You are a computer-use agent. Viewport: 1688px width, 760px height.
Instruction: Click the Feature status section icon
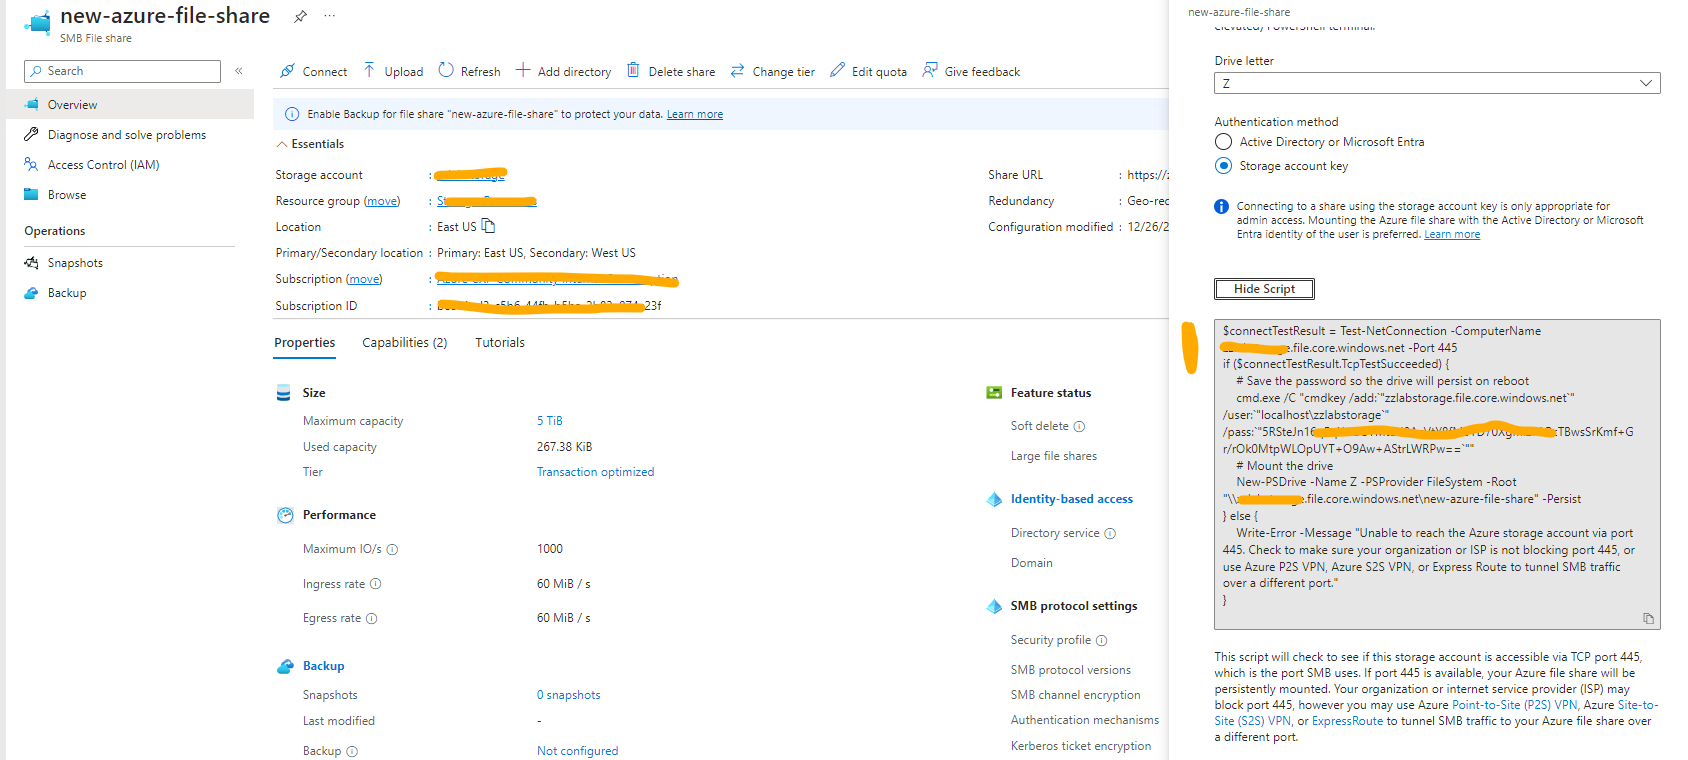[994, 393]
